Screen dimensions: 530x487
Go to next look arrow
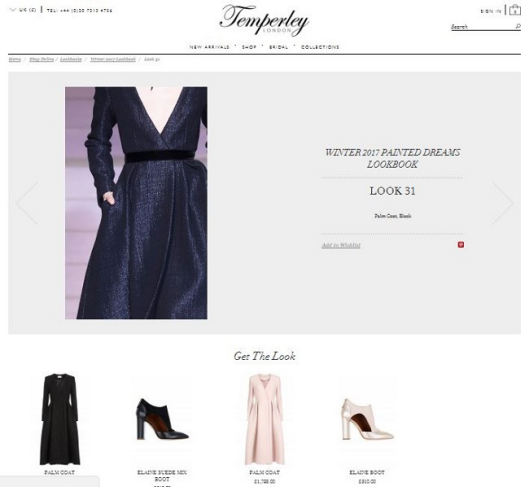click(503, 203)
